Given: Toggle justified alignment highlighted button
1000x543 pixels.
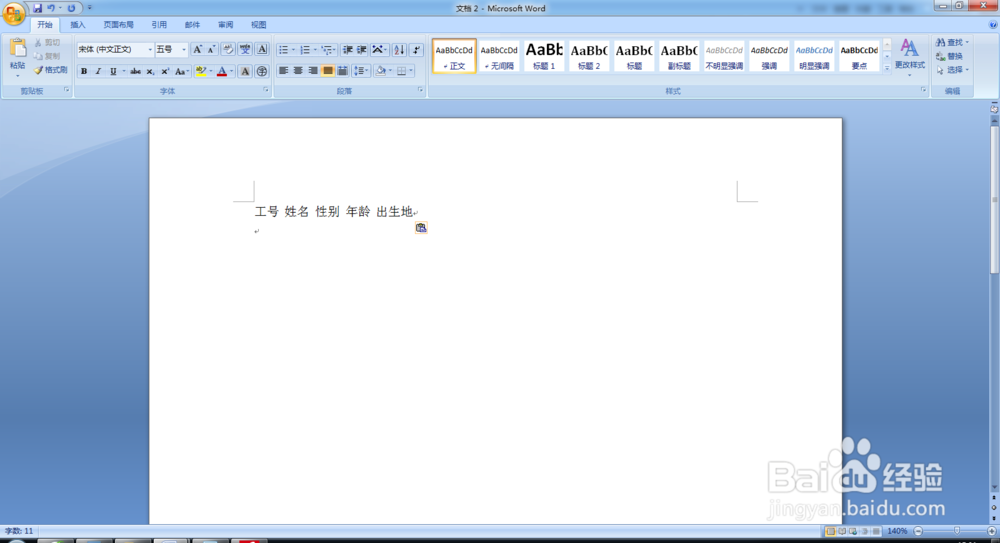Looking at the screenshot, I should [x=327, y=71].
